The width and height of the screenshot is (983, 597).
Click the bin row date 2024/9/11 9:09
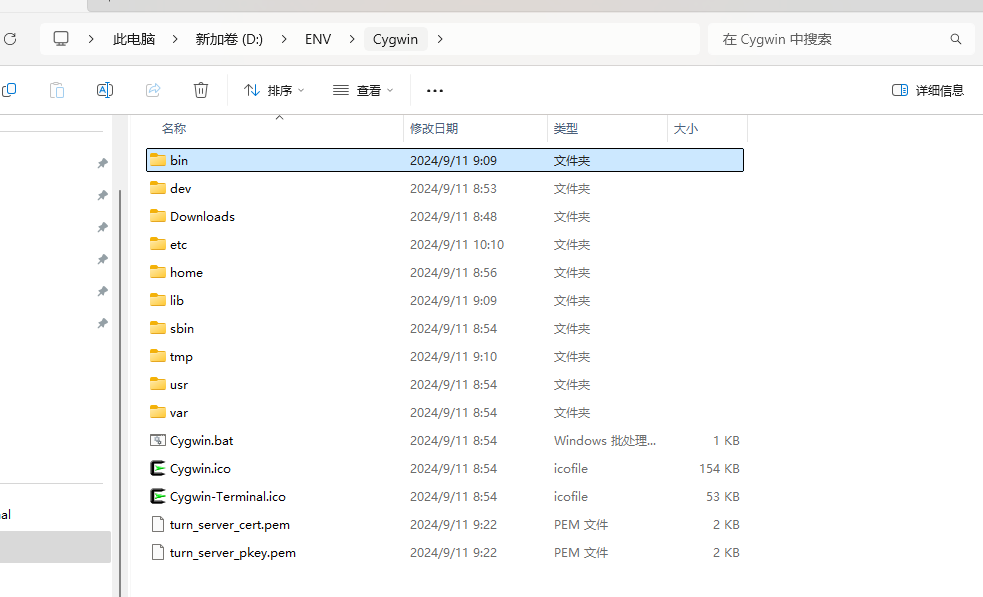pyautogui.click(x=453, y=160)
